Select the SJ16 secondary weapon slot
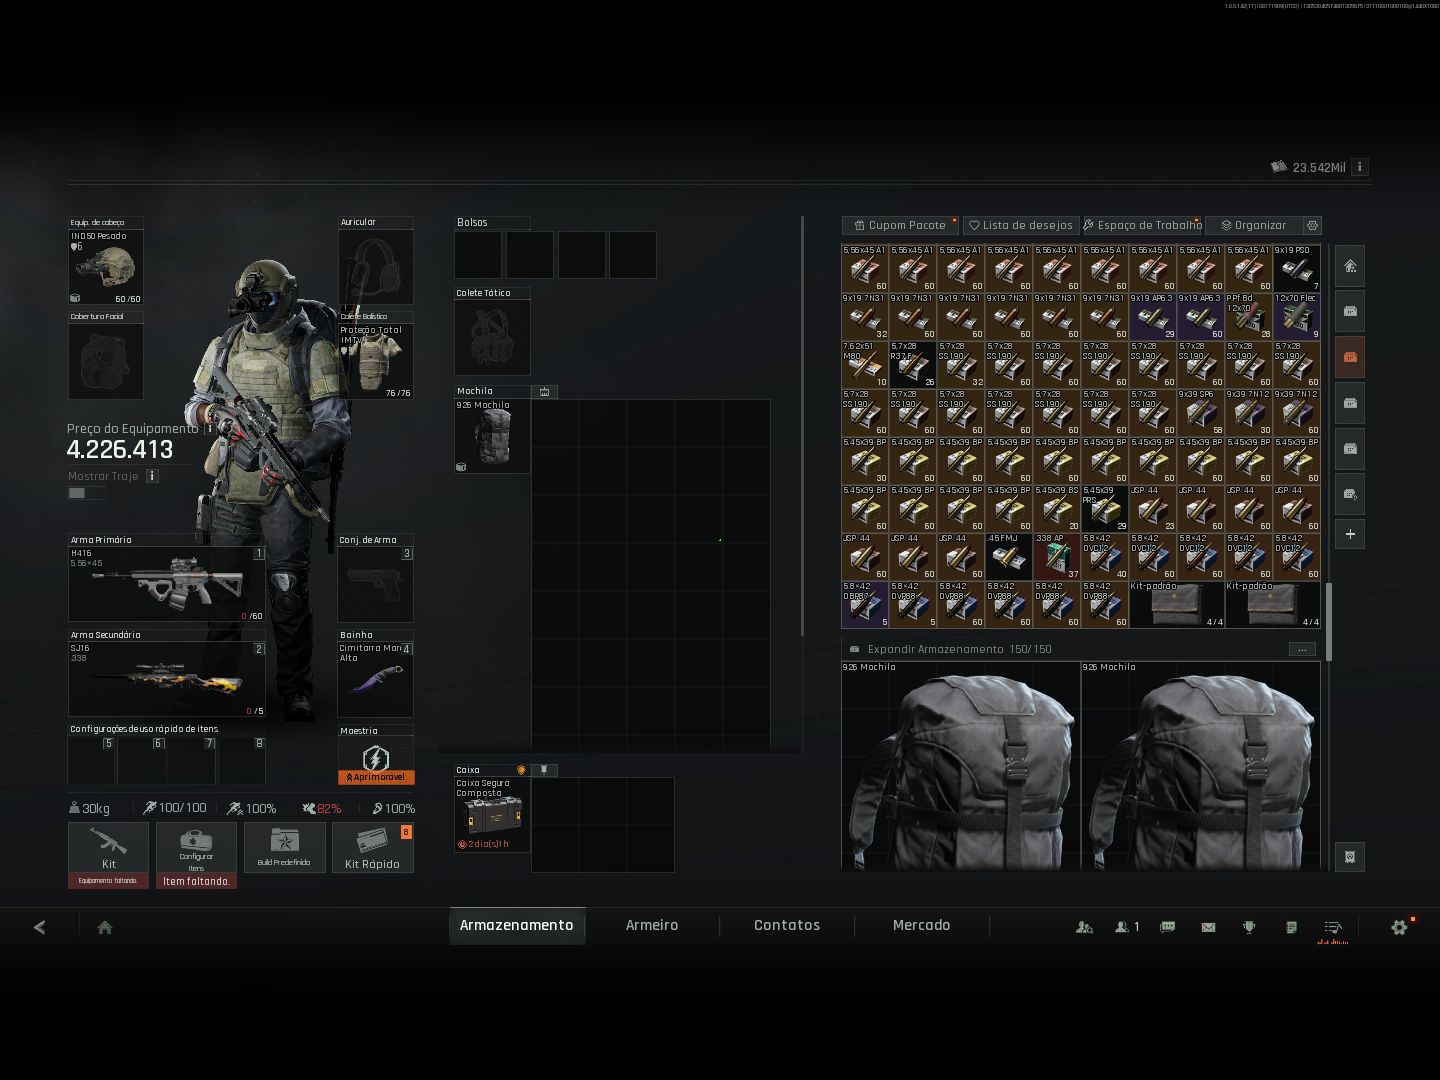The image size is (1440, 1080). pyautogui.click(x=166, y=679)
